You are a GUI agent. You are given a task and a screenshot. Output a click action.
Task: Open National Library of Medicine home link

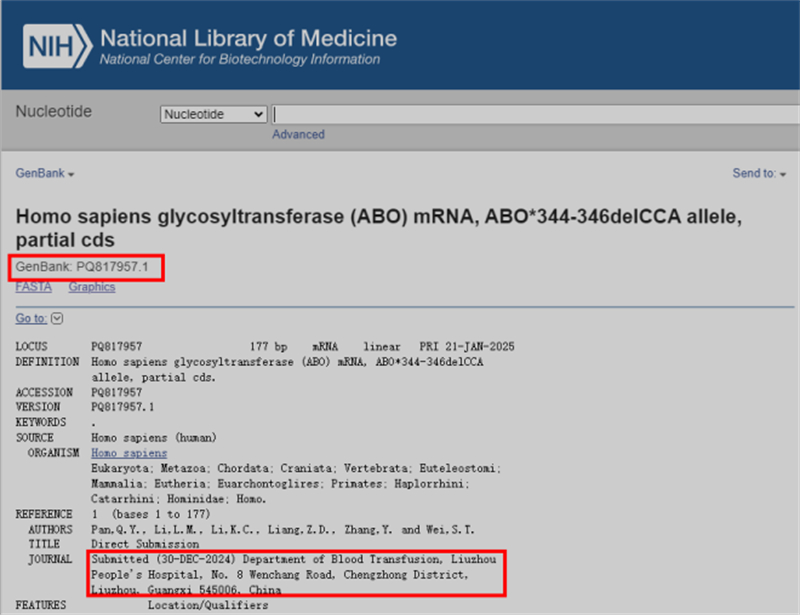click(x=247, y=38)
